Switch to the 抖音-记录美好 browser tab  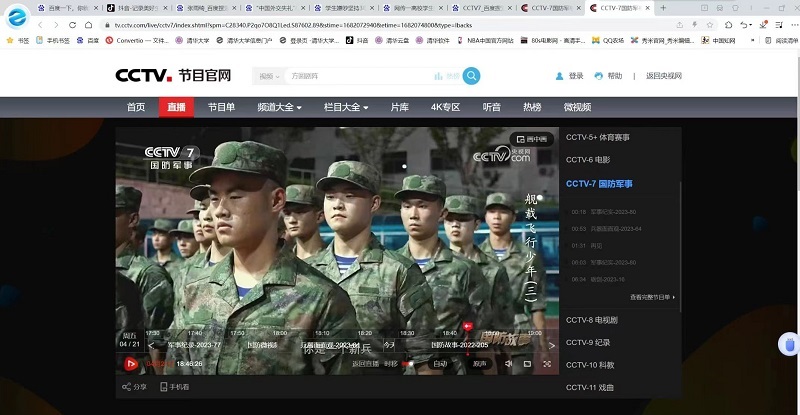(136, 8)
